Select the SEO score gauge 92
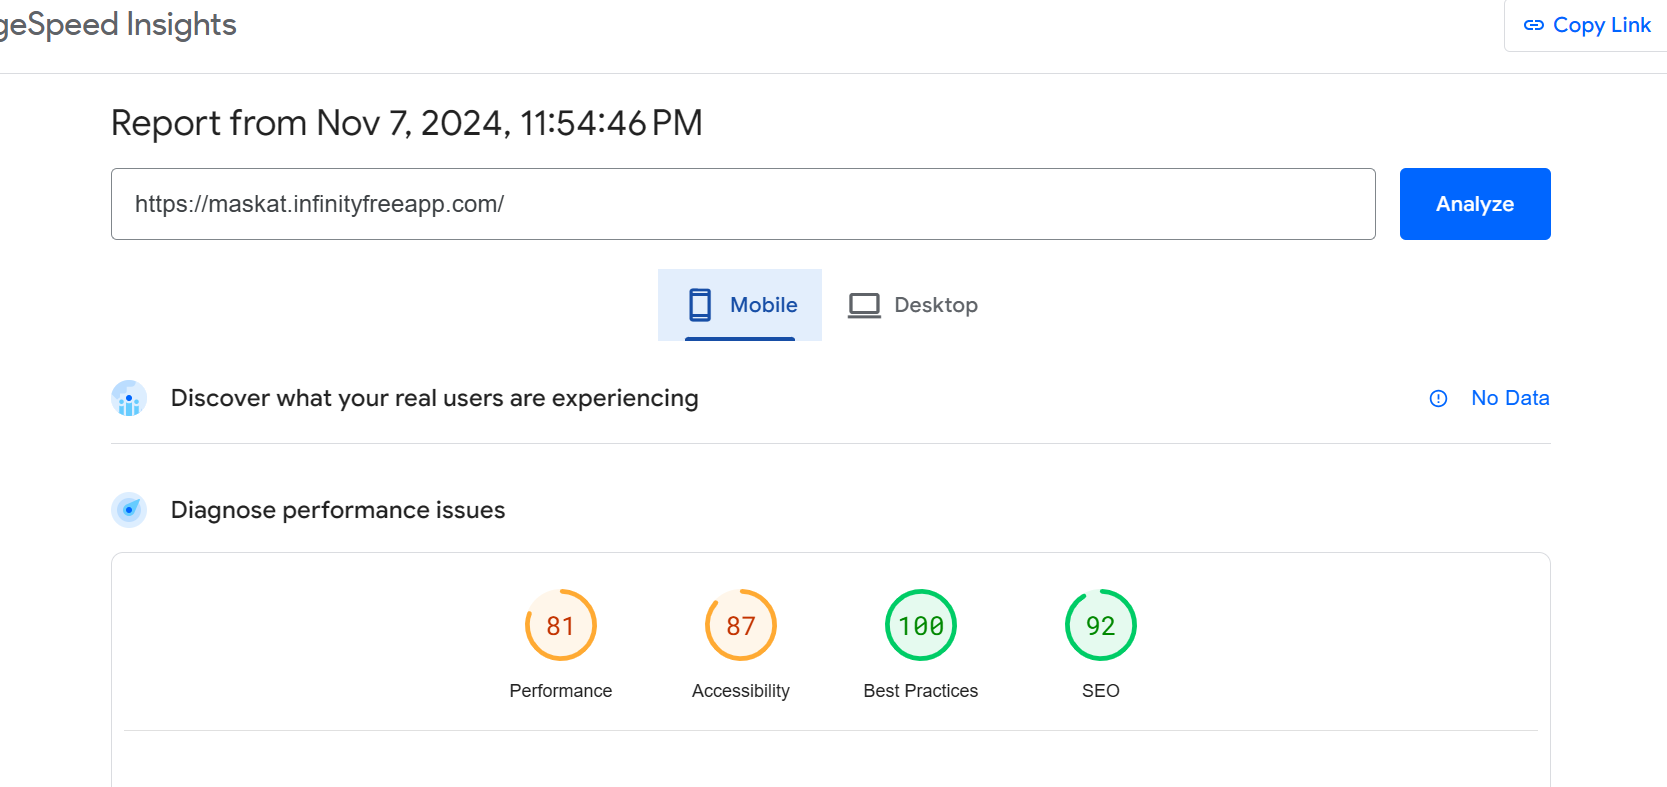 pyautogui.click(x=1100, y=625)
